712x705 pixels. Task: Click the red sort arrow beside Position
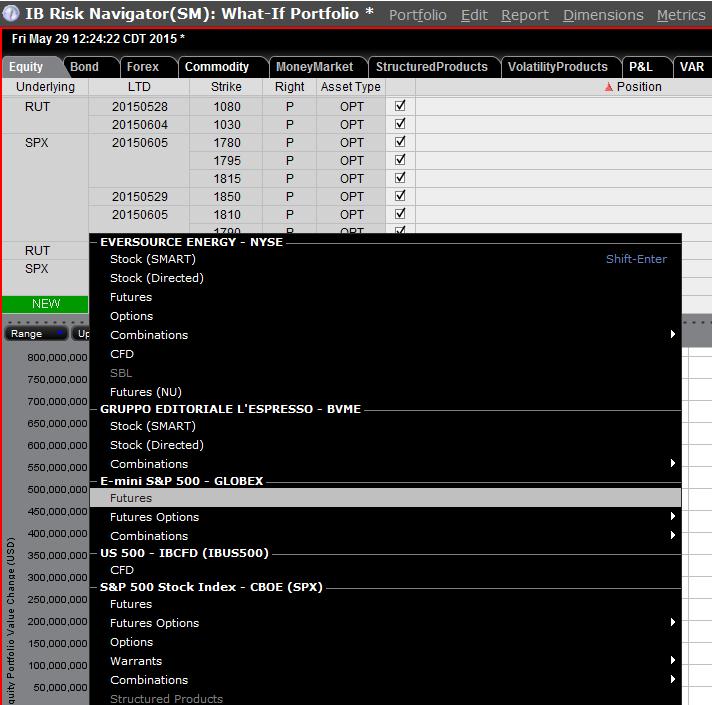[x=608, y=87]
